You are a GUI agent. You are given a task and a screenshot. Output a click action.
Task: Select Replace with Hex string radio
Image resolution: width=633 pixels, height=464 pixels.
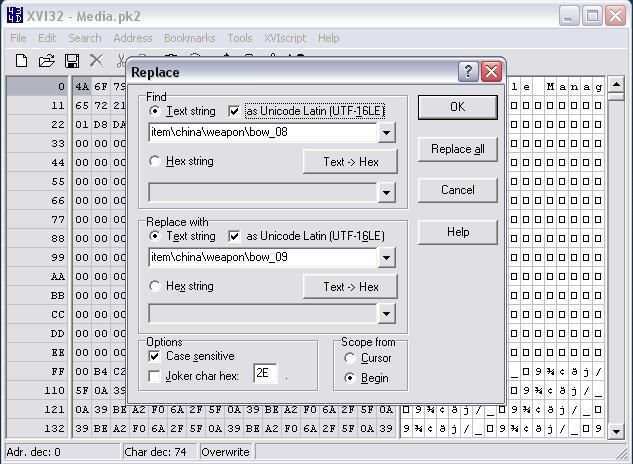[154, 286]
